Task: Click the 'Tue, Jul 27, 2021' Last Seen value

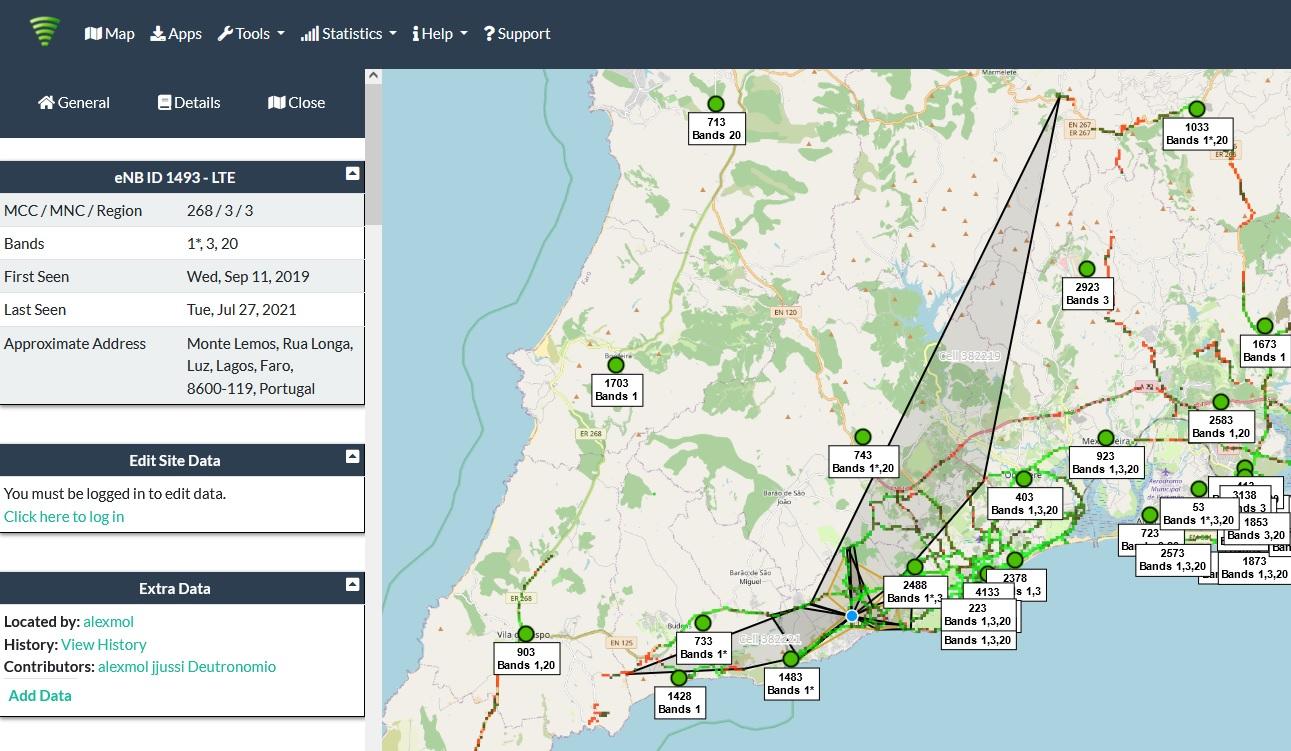Action: 242,309
